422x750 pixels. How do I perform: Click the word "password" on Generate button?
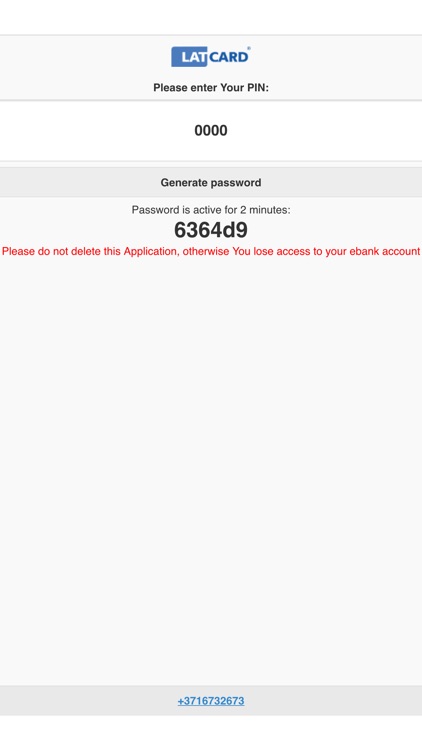point(235,183)
